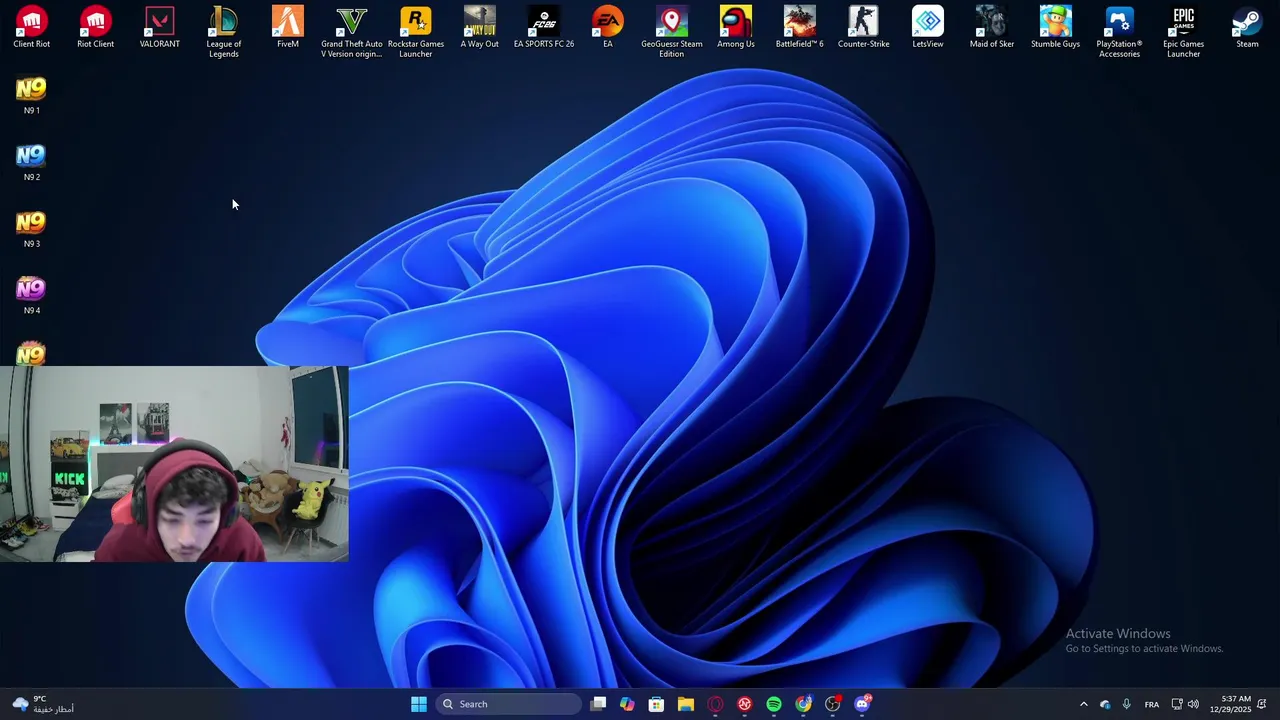Open File Explorer from the taskbar
Screen dimensions: 1280x720
pyautogui.click(x=685, y=704)
